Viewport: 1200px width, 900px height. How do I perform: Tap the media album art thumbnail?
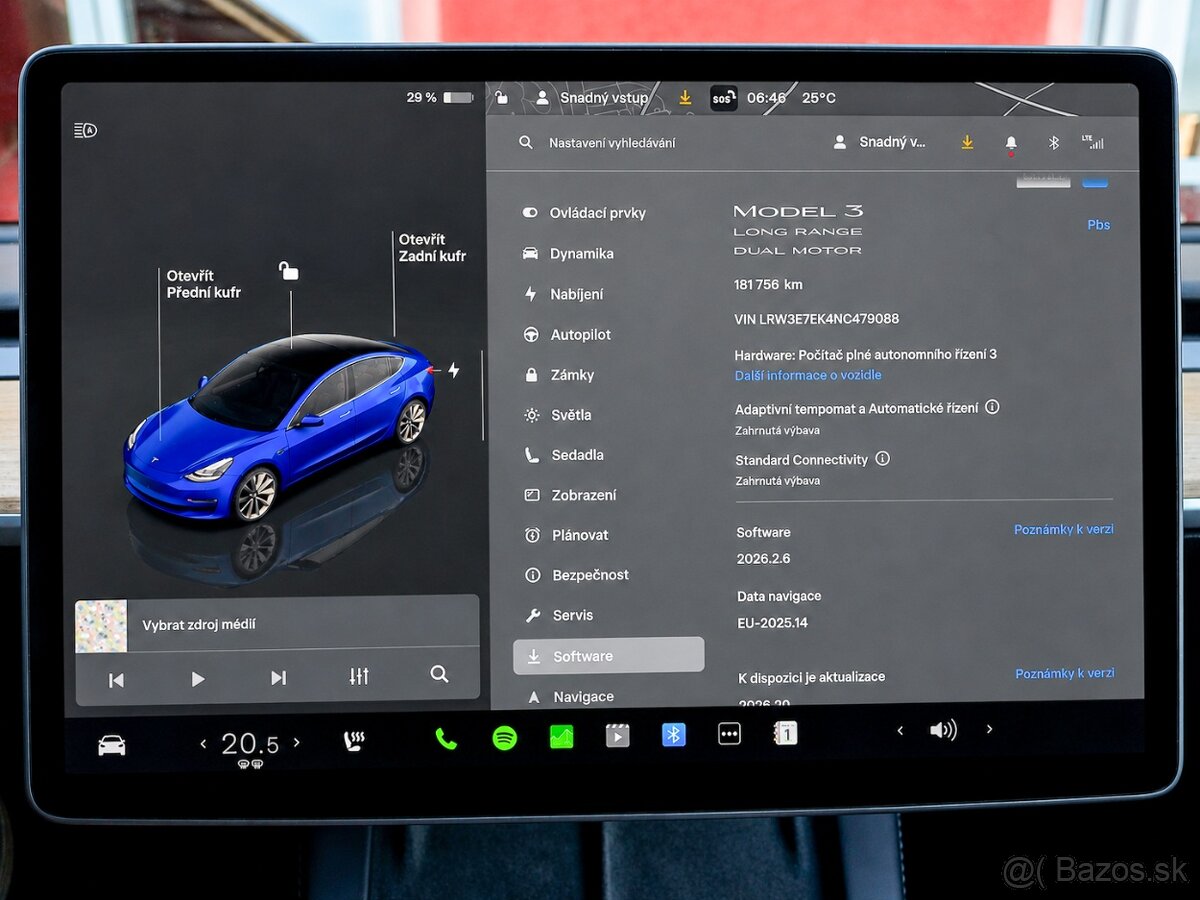101,626
